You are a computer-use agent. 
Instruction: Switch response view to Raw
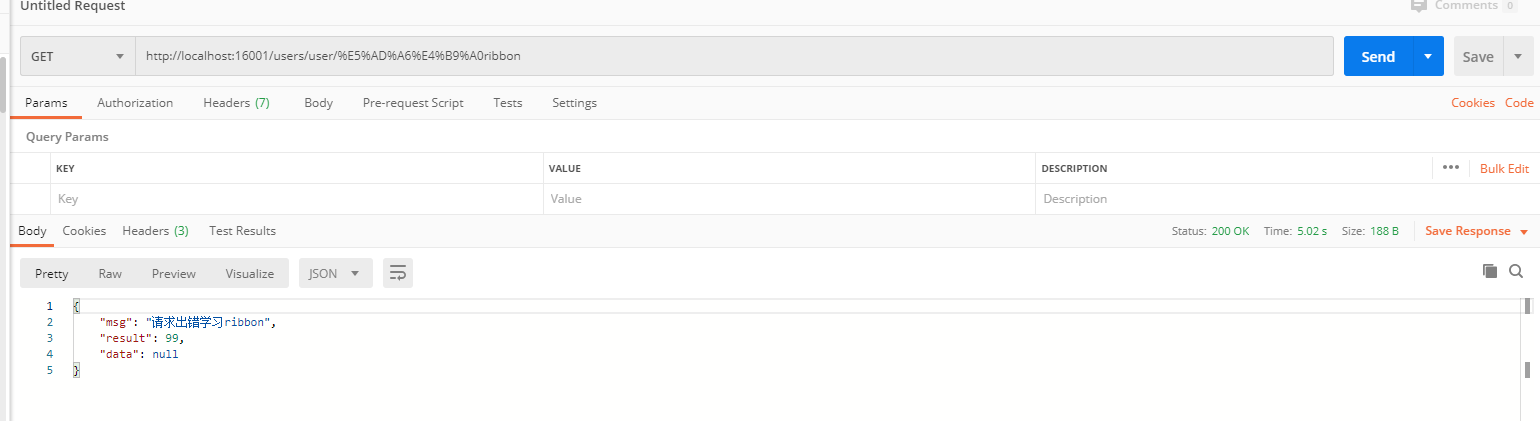click(110, 273)
